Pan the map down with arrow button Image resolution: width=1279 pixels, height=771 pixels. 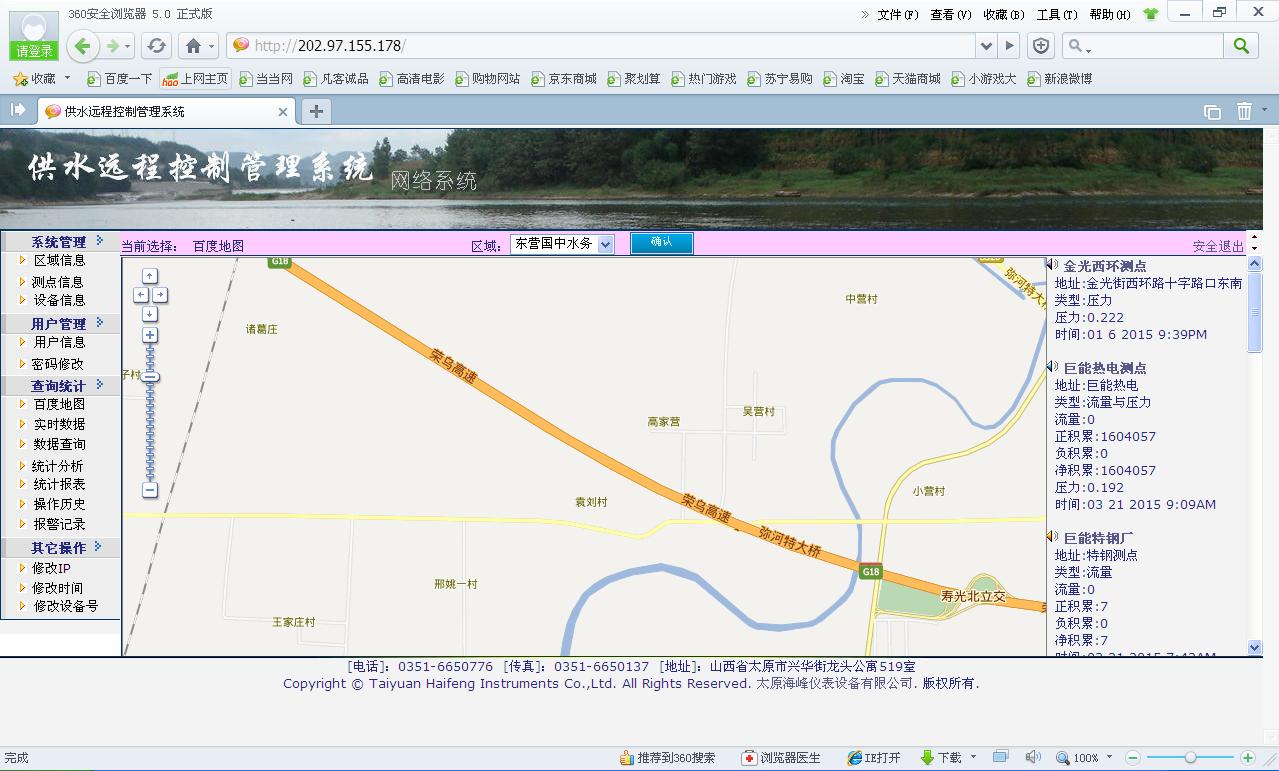150,314
